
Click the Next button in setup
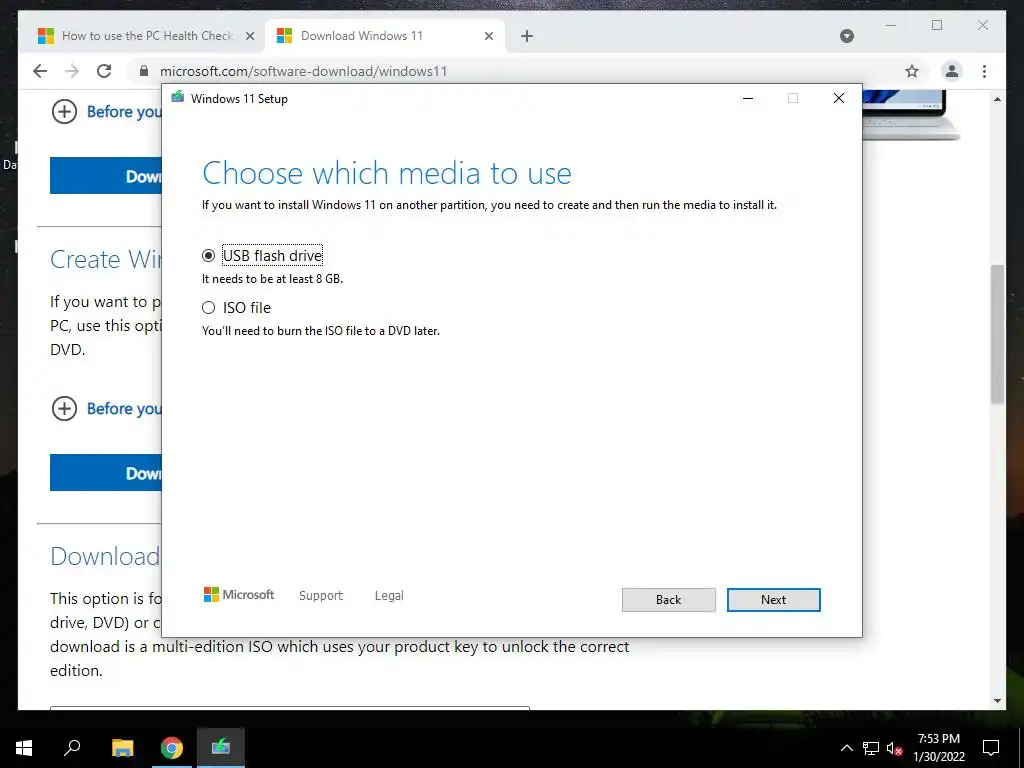[773, 600]
